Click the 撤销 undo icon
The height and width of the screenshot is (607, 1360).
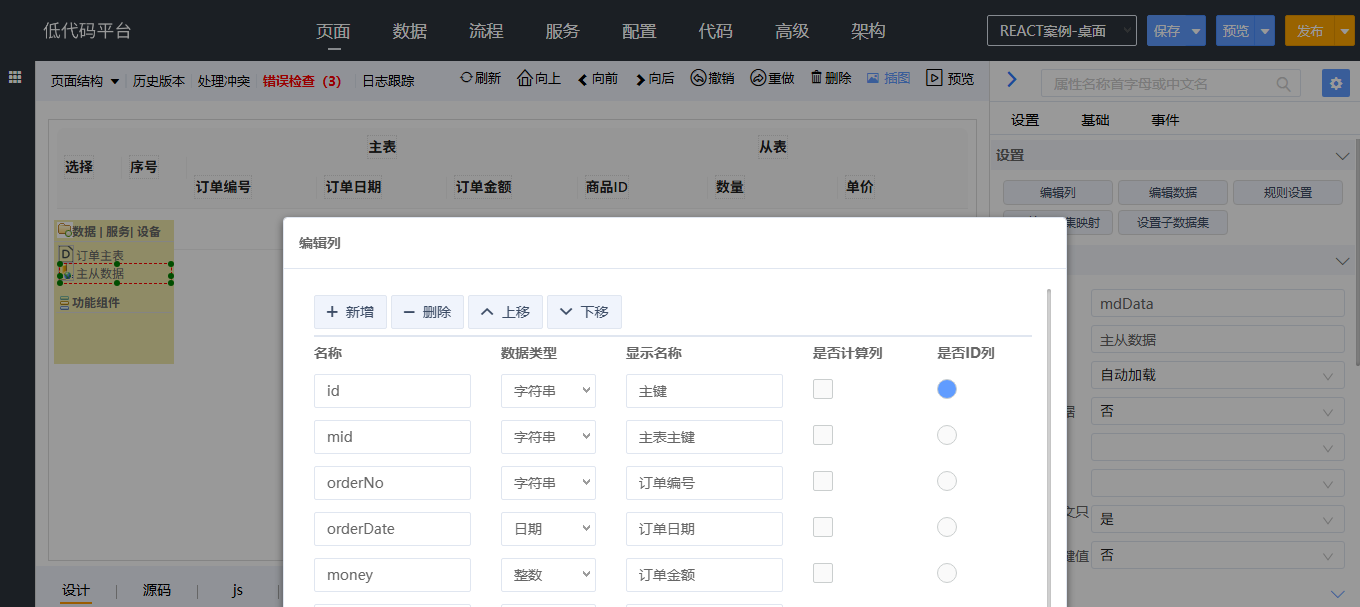pyautogui.click(x=698, y=78)
